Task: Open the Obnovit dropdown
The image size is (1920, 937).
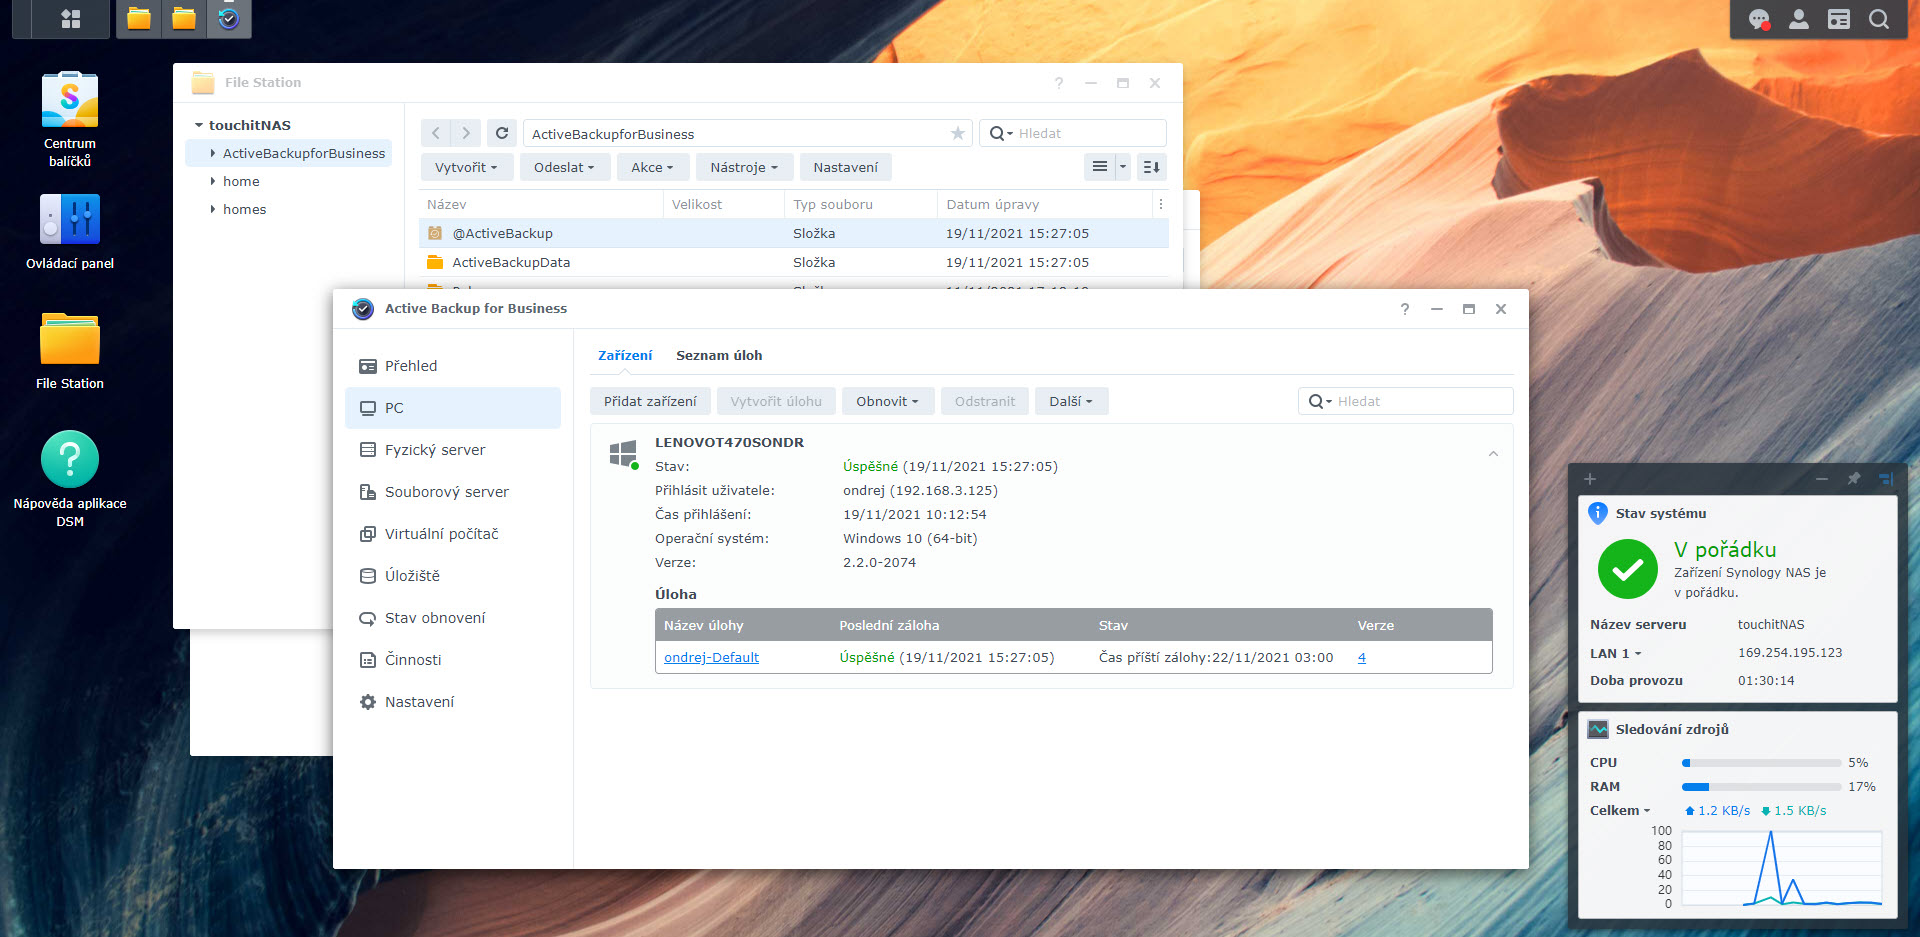Action: (886, 401)
